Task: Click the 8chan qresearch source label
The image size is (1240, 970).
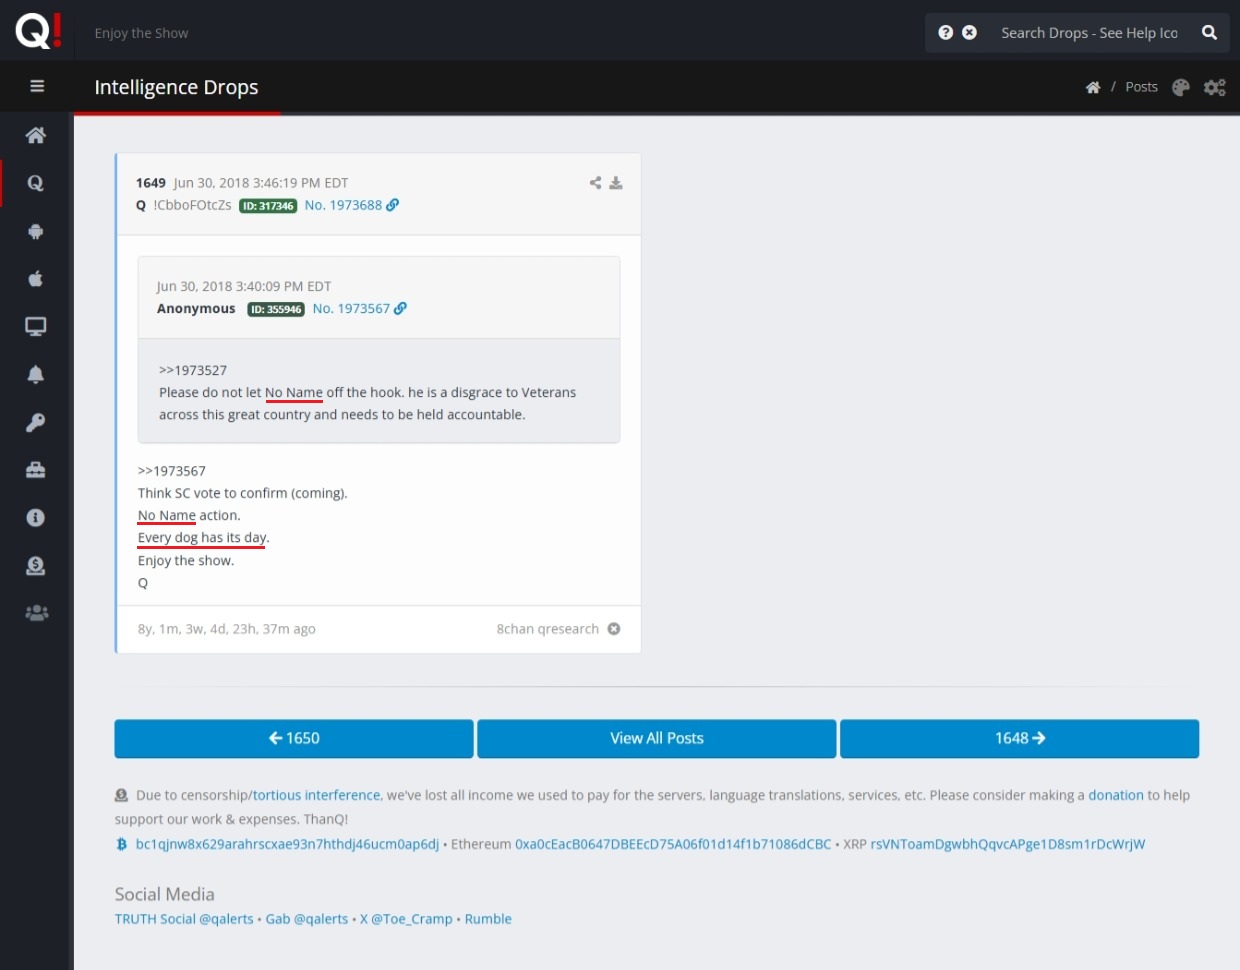Action: click(548, 629)
